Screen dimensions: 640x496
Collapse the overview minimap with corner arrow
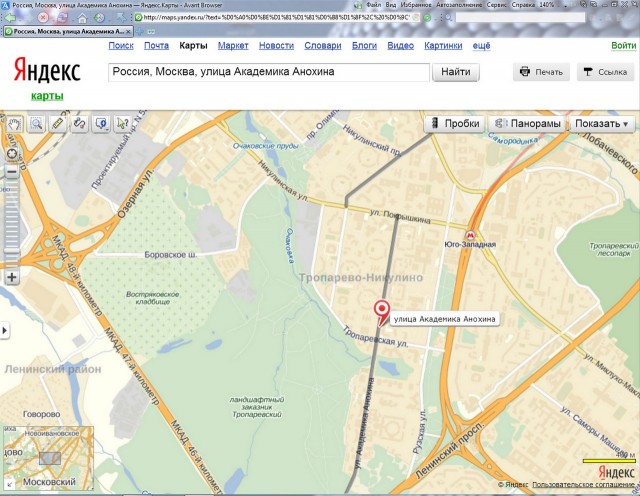(x=9, y=485)
